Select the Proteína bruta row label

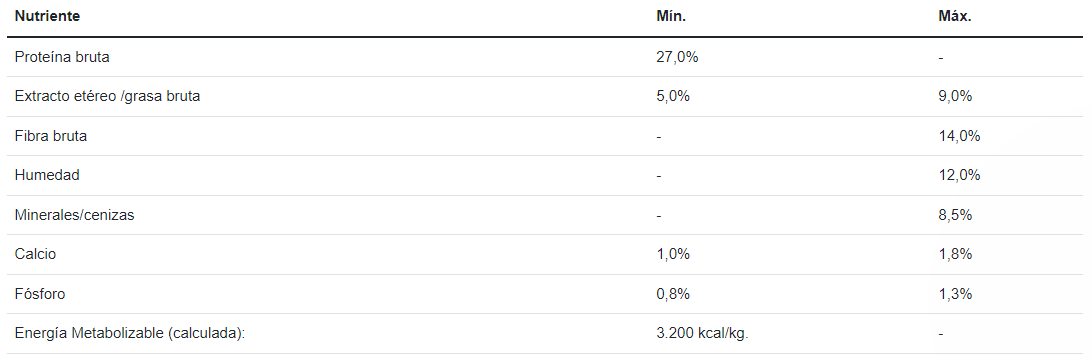pos(62,57)
